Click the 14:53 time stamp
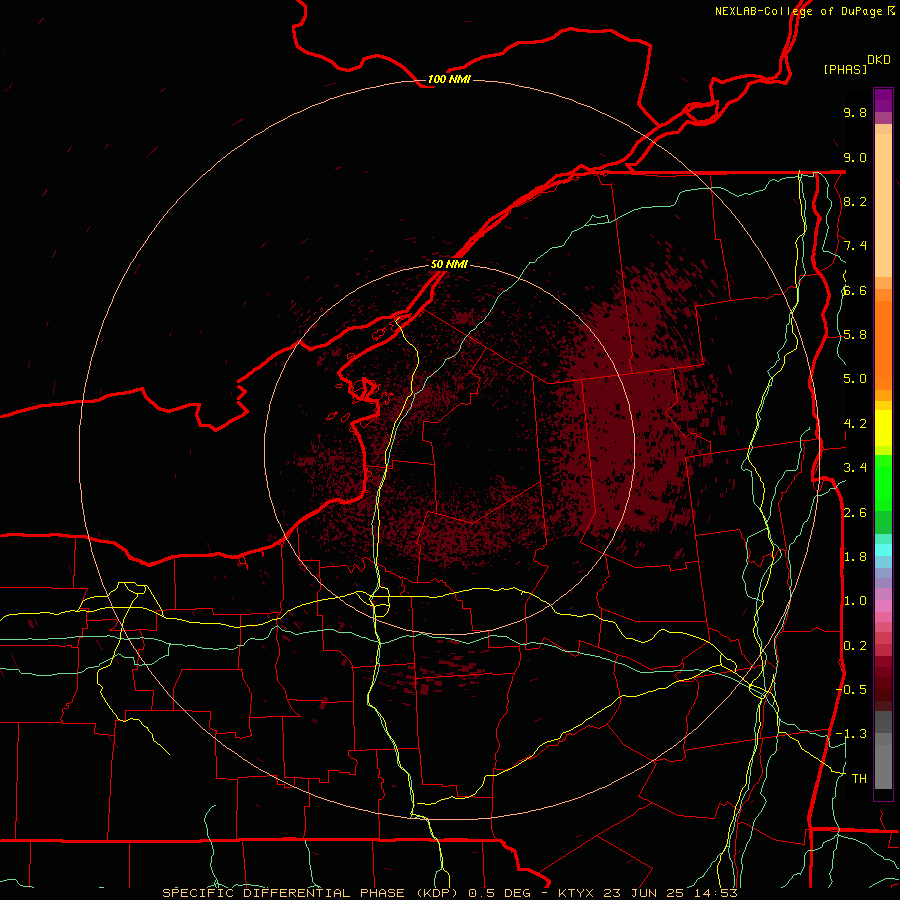Viewport: 900px width, 900px height. click(714, 893)
